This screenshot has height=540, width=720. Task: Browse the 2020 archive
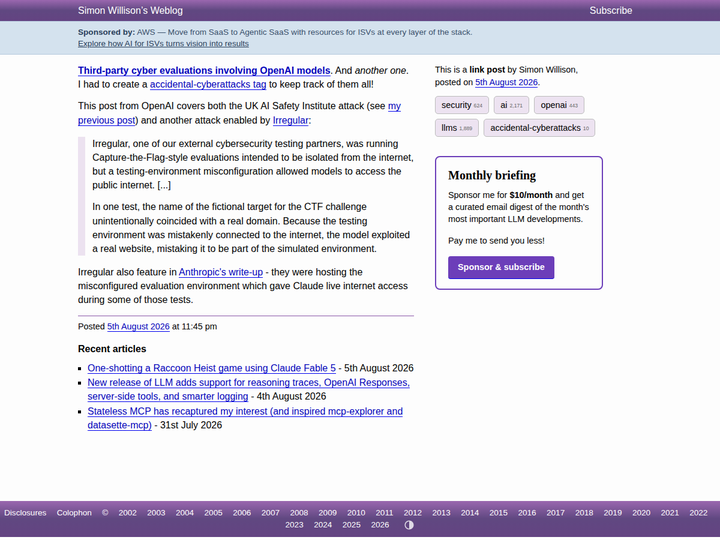coord(641,513)
